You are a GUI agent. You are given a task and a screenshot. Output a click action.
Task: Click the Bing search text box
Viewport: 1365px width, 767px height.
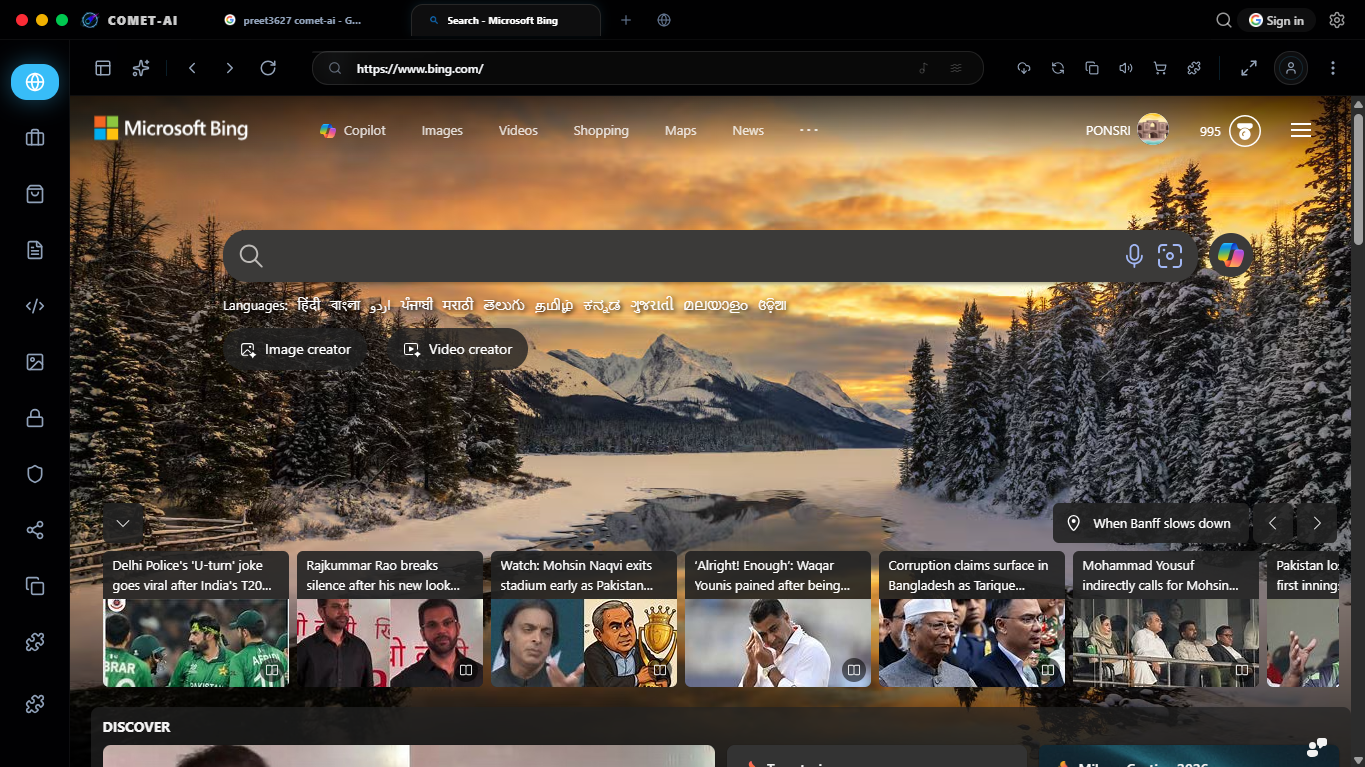(690, 256)
